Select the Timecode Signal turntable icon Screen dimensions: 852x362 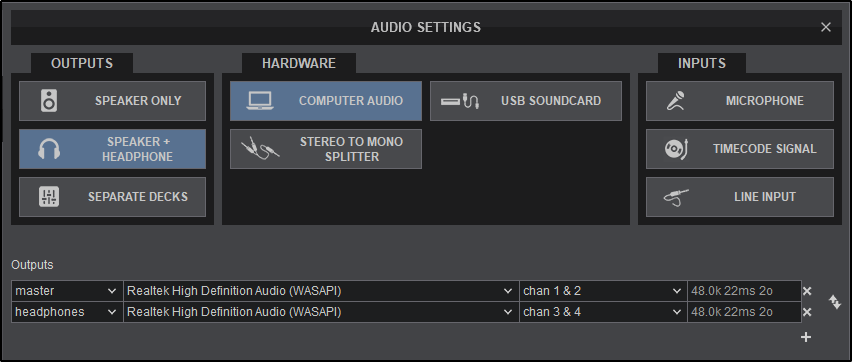tap(676, 149)
